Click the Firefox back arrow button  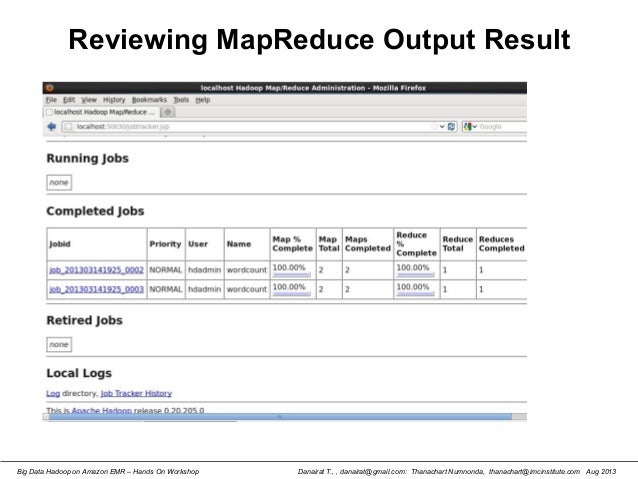pyautogui.click(x=51, y=127)
